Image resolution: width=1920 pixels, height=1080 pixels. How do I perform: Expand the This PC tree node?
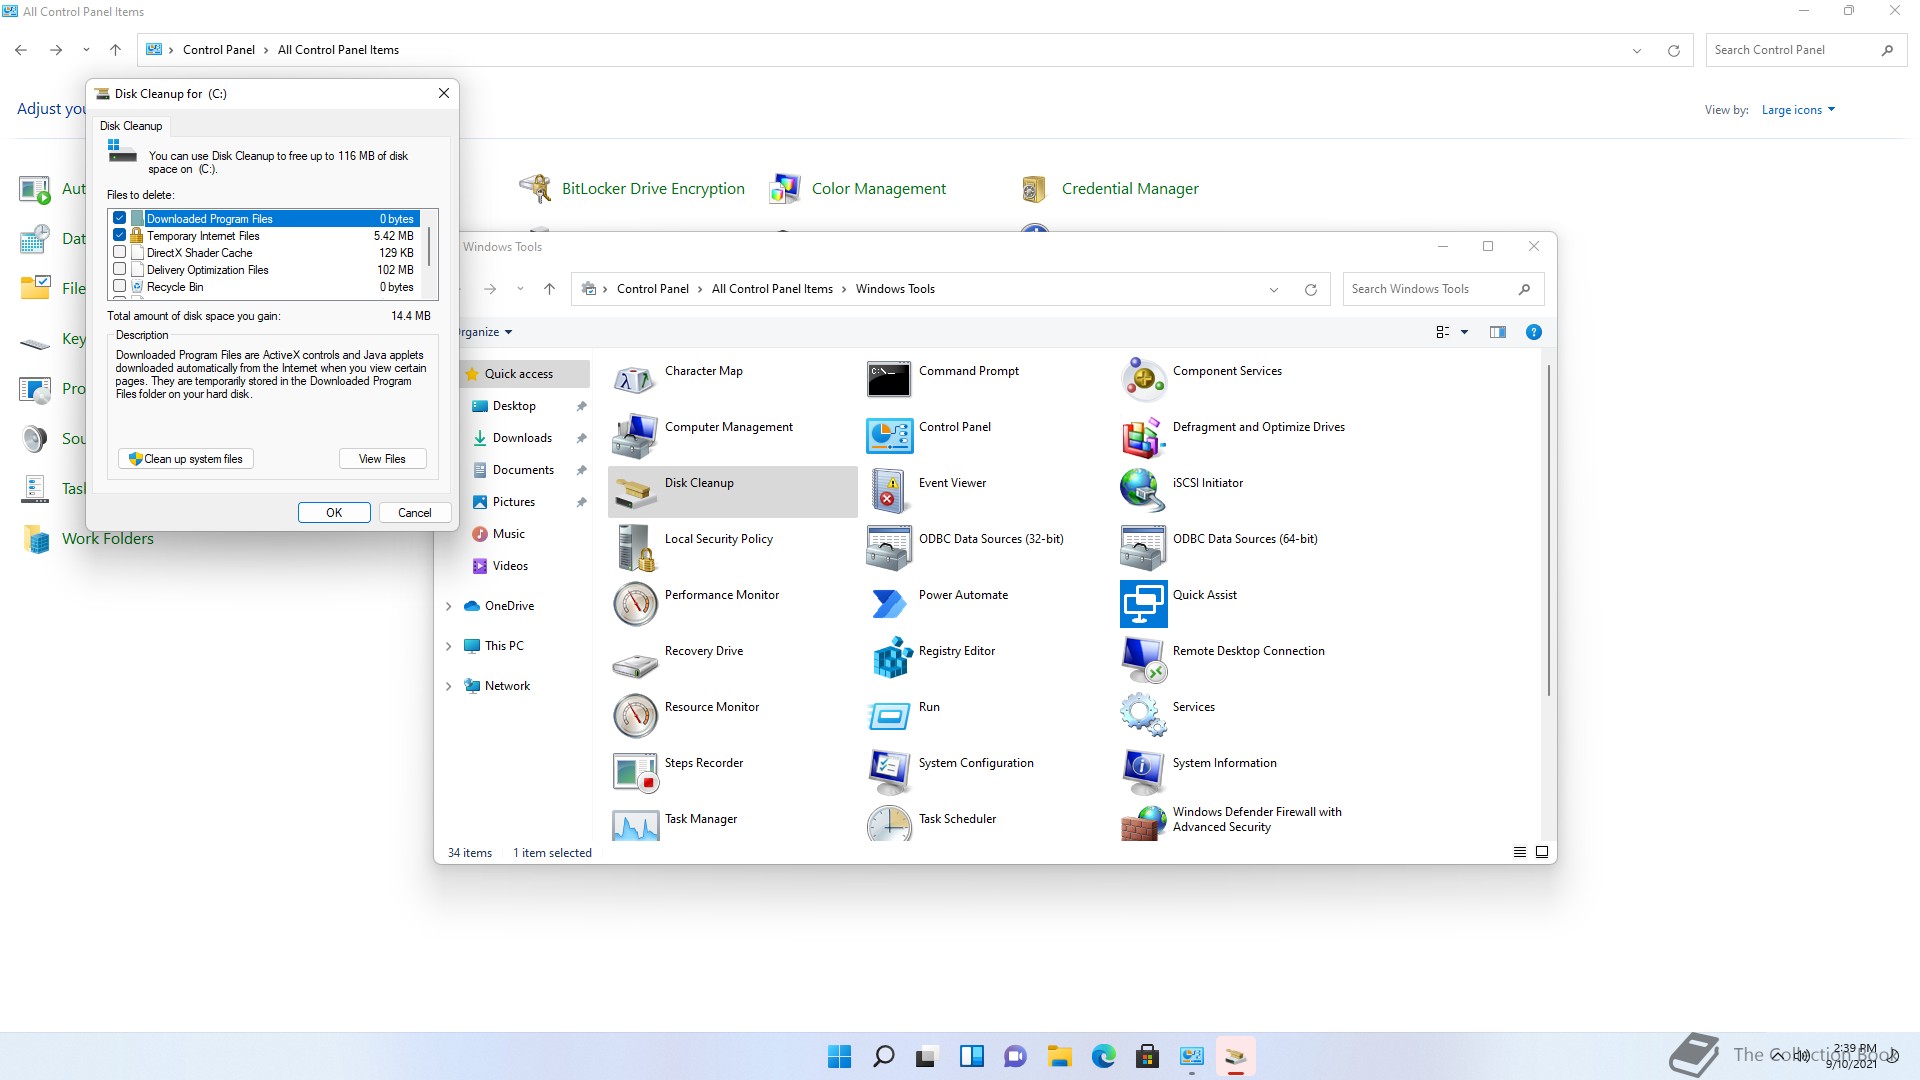pos(449,646)
